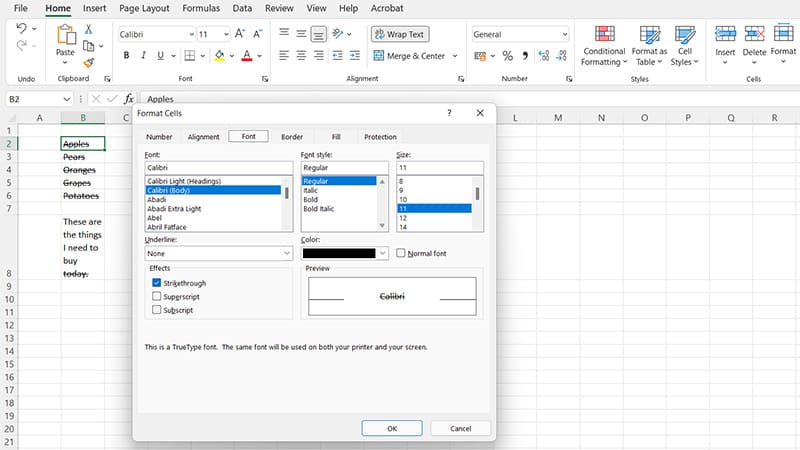Cut selection with the scissors icon
This screenshot has height=450, width=800.
[x=89, y=30]
